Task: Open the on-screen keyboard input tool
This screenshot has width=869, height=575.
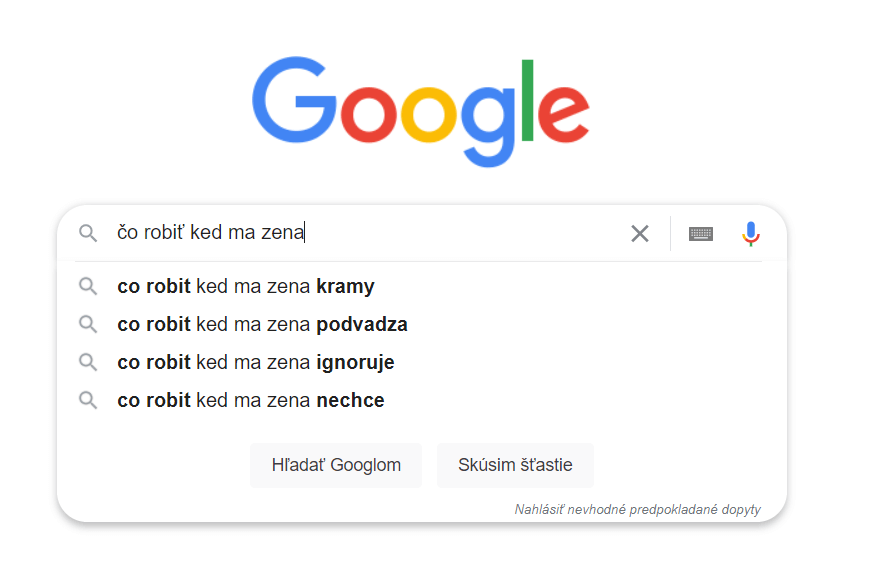Action: coord(701,234)
